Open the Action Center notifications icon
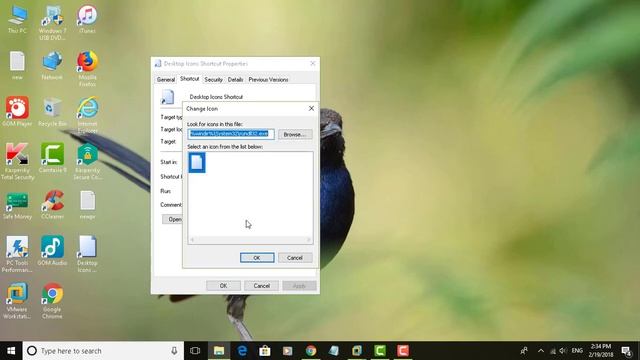This screenshot has width=640, height=360. (627, 351)
